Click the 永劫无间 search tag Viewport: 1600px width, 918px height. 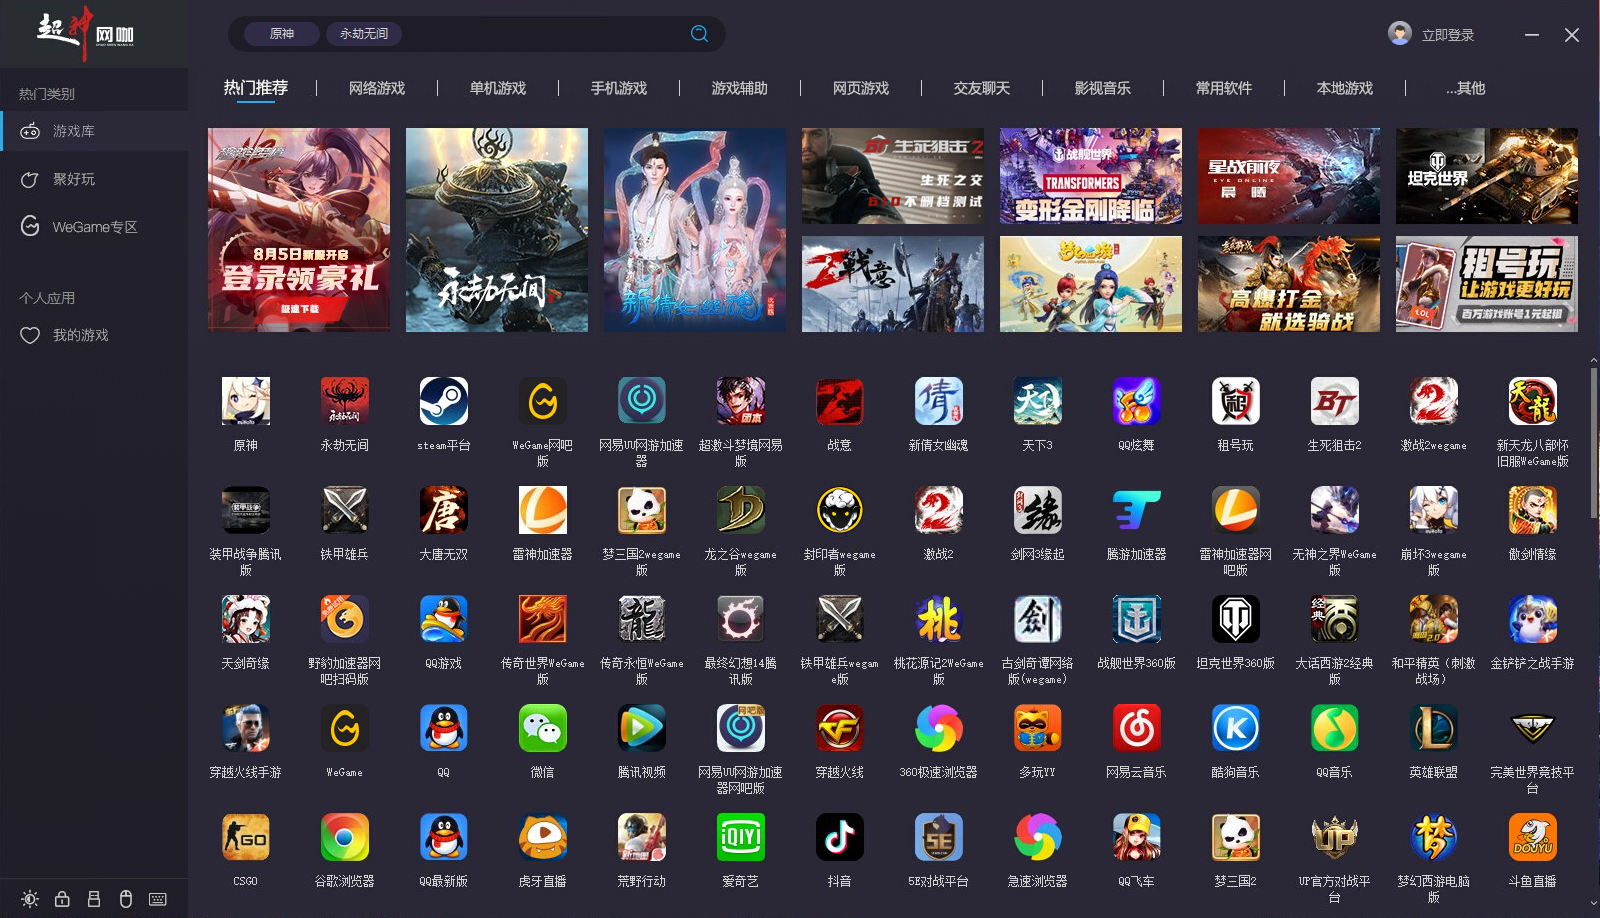[364, 34]
